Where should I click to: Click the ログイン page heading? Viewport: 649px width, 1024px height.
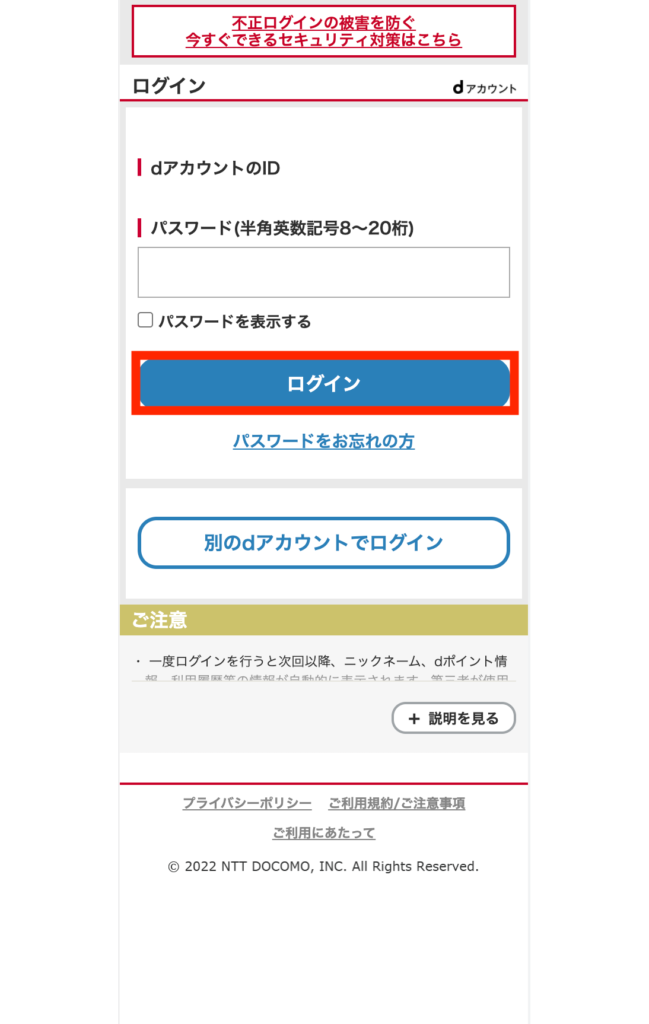pos(169,86)
